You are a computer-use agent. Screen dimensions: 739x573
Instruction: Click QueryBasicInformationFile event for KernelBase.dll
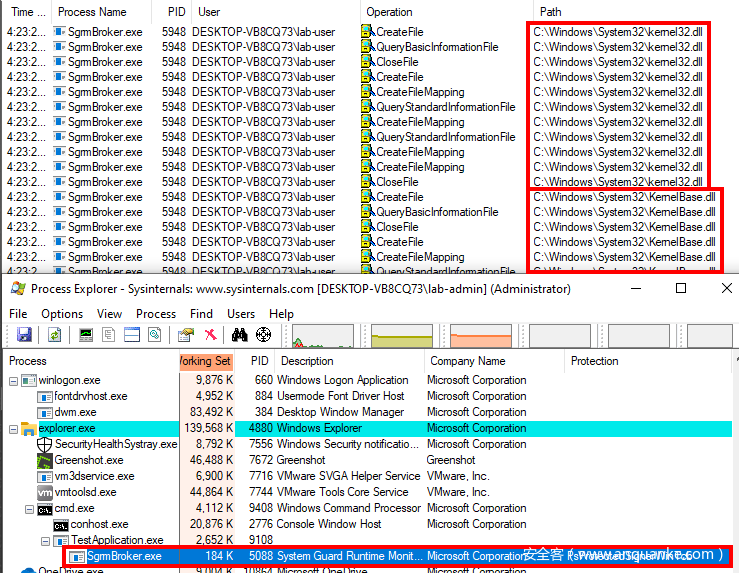(x=437, y=212)
